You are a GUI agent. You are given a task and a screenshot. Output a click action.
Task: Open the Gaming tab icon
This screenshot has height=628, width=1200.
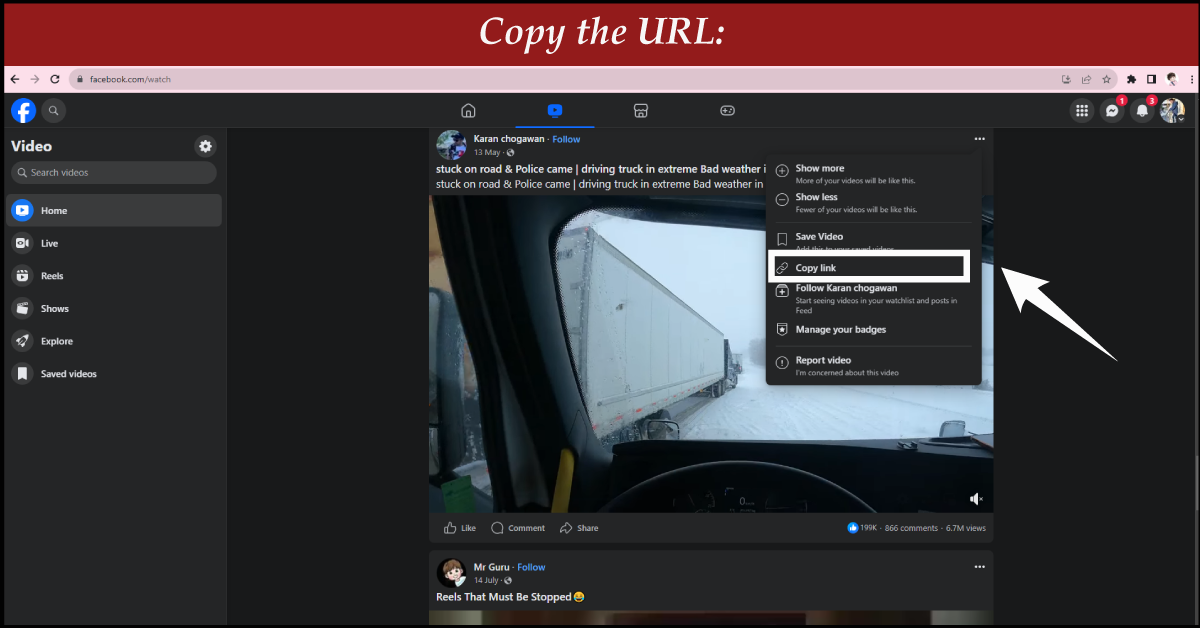pos(728,111)
